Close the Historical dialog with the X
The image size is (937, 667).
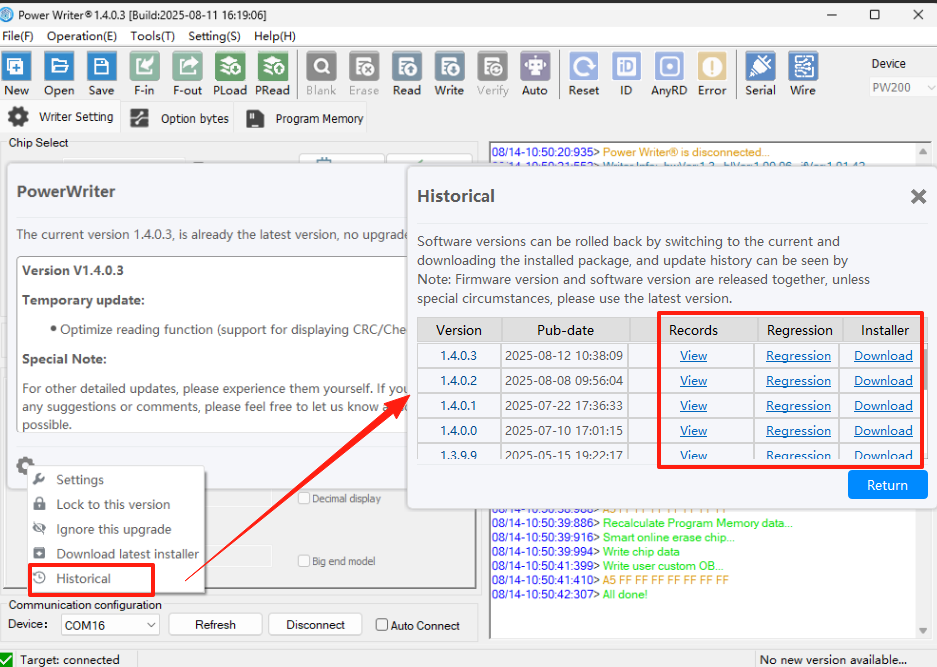918,196
